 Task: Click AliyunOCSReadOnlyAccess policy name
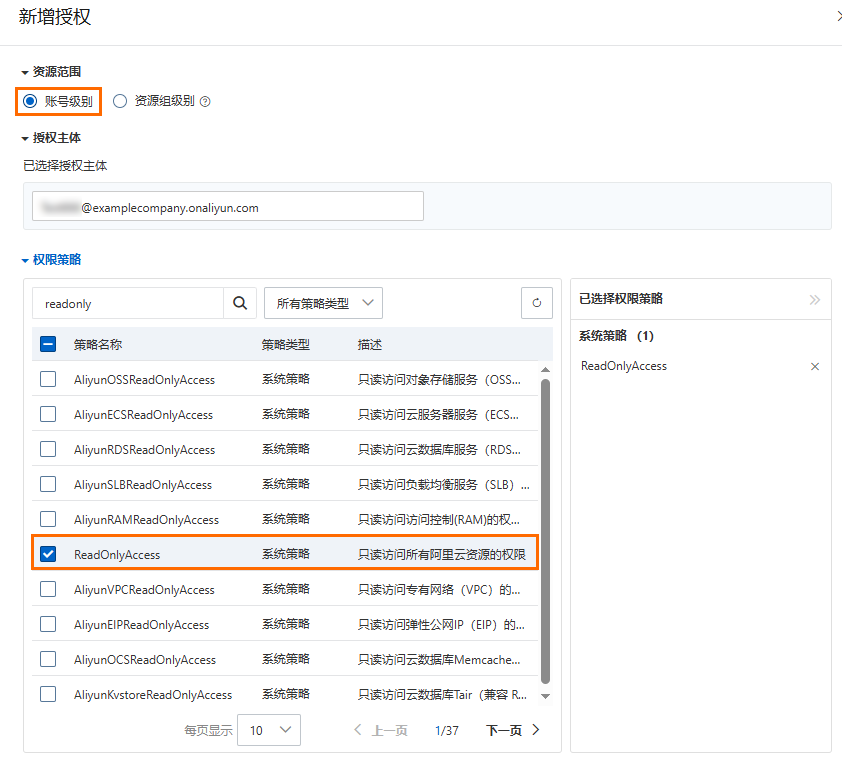(145, 659)
